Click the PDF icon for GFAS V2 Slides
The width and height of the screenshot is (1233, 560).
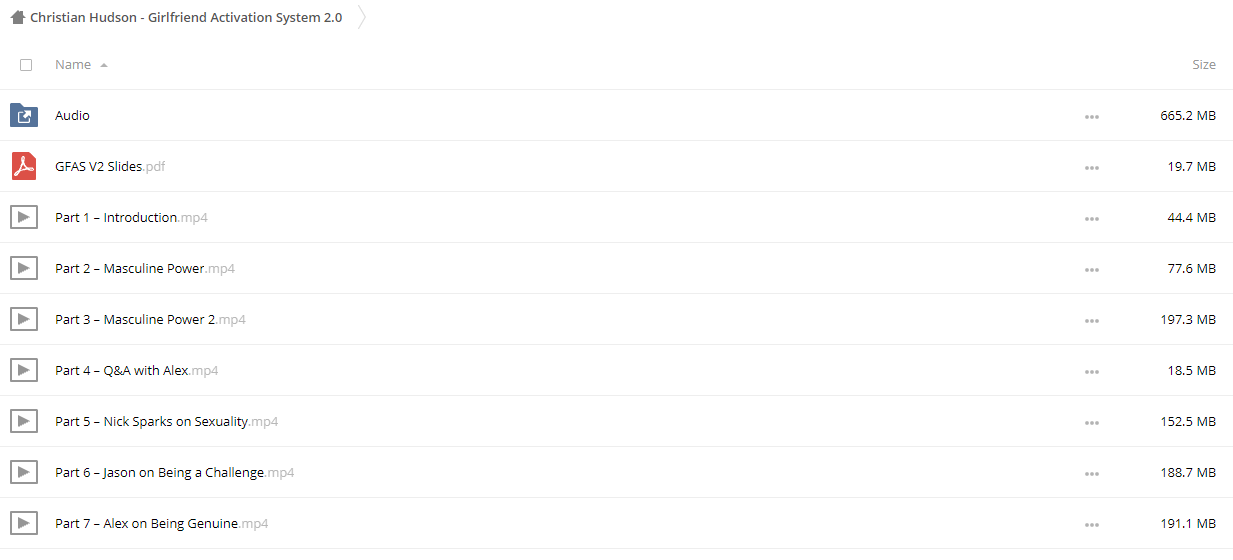click(x=24, y=166)
